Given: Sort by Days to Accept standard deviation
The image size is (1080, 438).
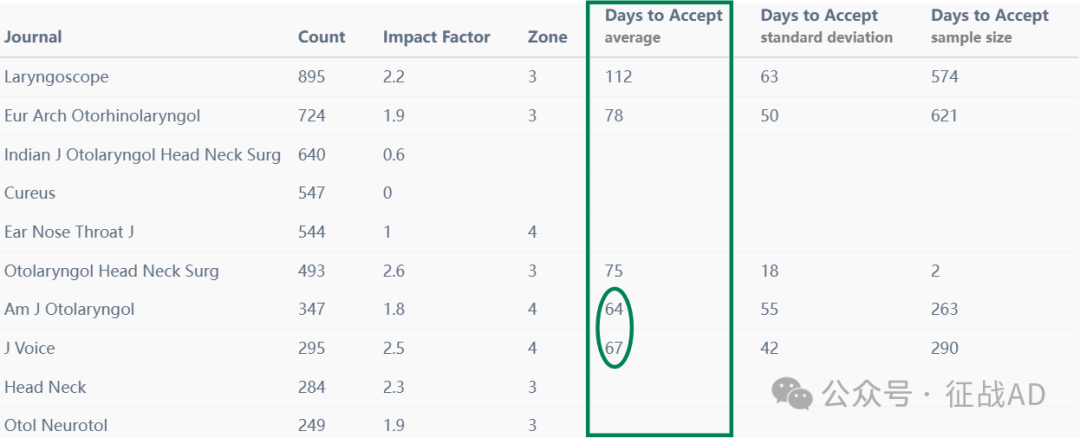Looking at the screenshot, I should 826,26.
